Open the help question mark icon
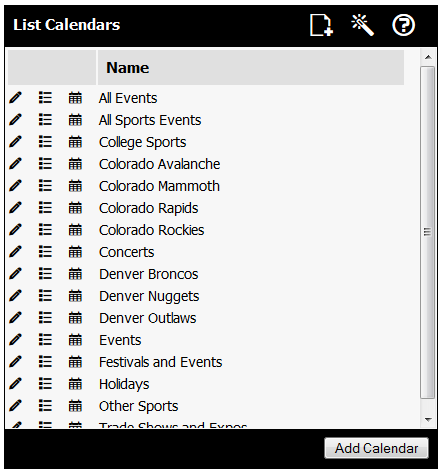 click(x=403, y=25)
